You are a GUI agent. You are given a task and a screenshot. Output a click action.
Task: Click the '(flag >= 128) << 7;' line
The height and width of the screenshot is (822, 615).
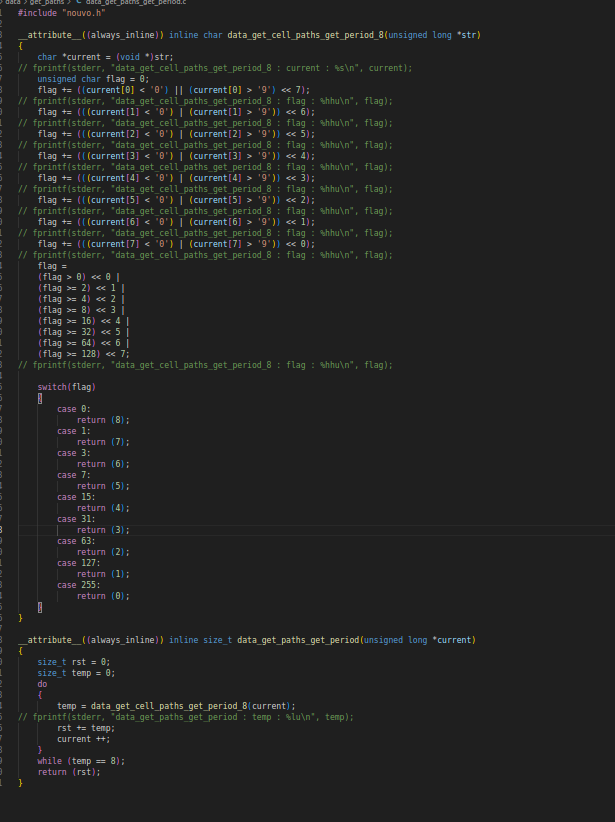83,354
